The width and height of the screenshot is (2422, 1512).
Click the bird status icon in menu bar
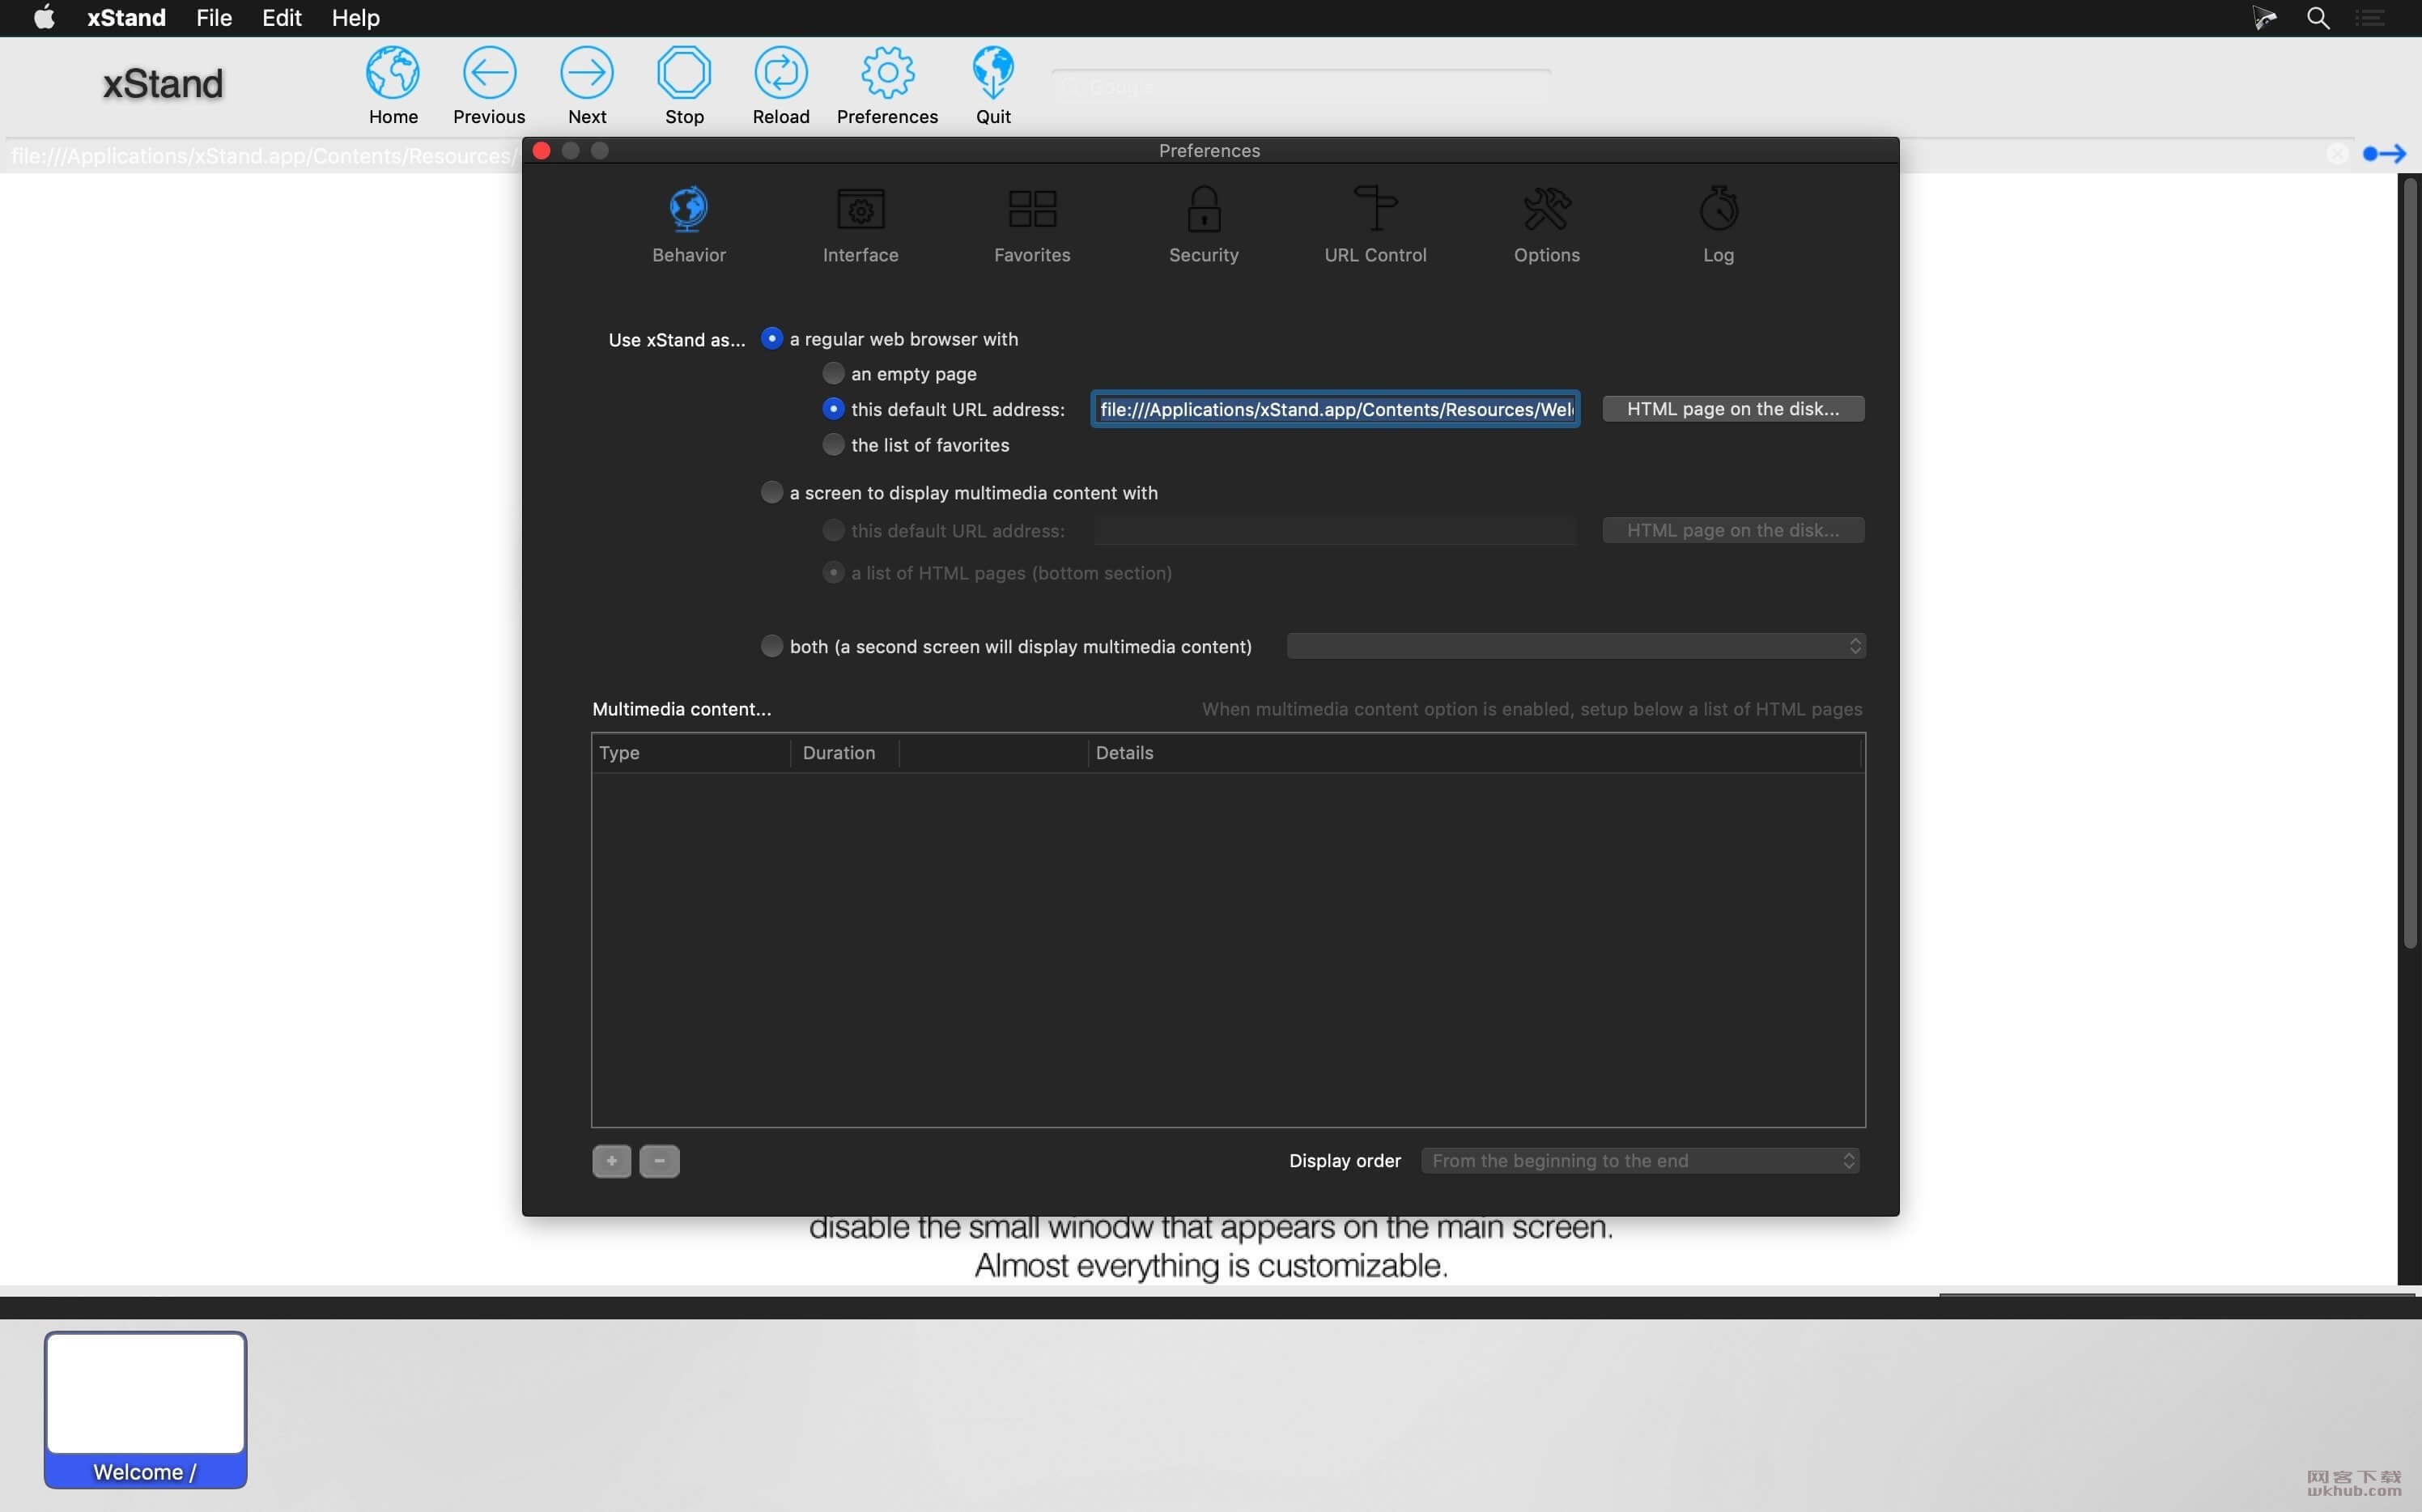coord(2265,18)
